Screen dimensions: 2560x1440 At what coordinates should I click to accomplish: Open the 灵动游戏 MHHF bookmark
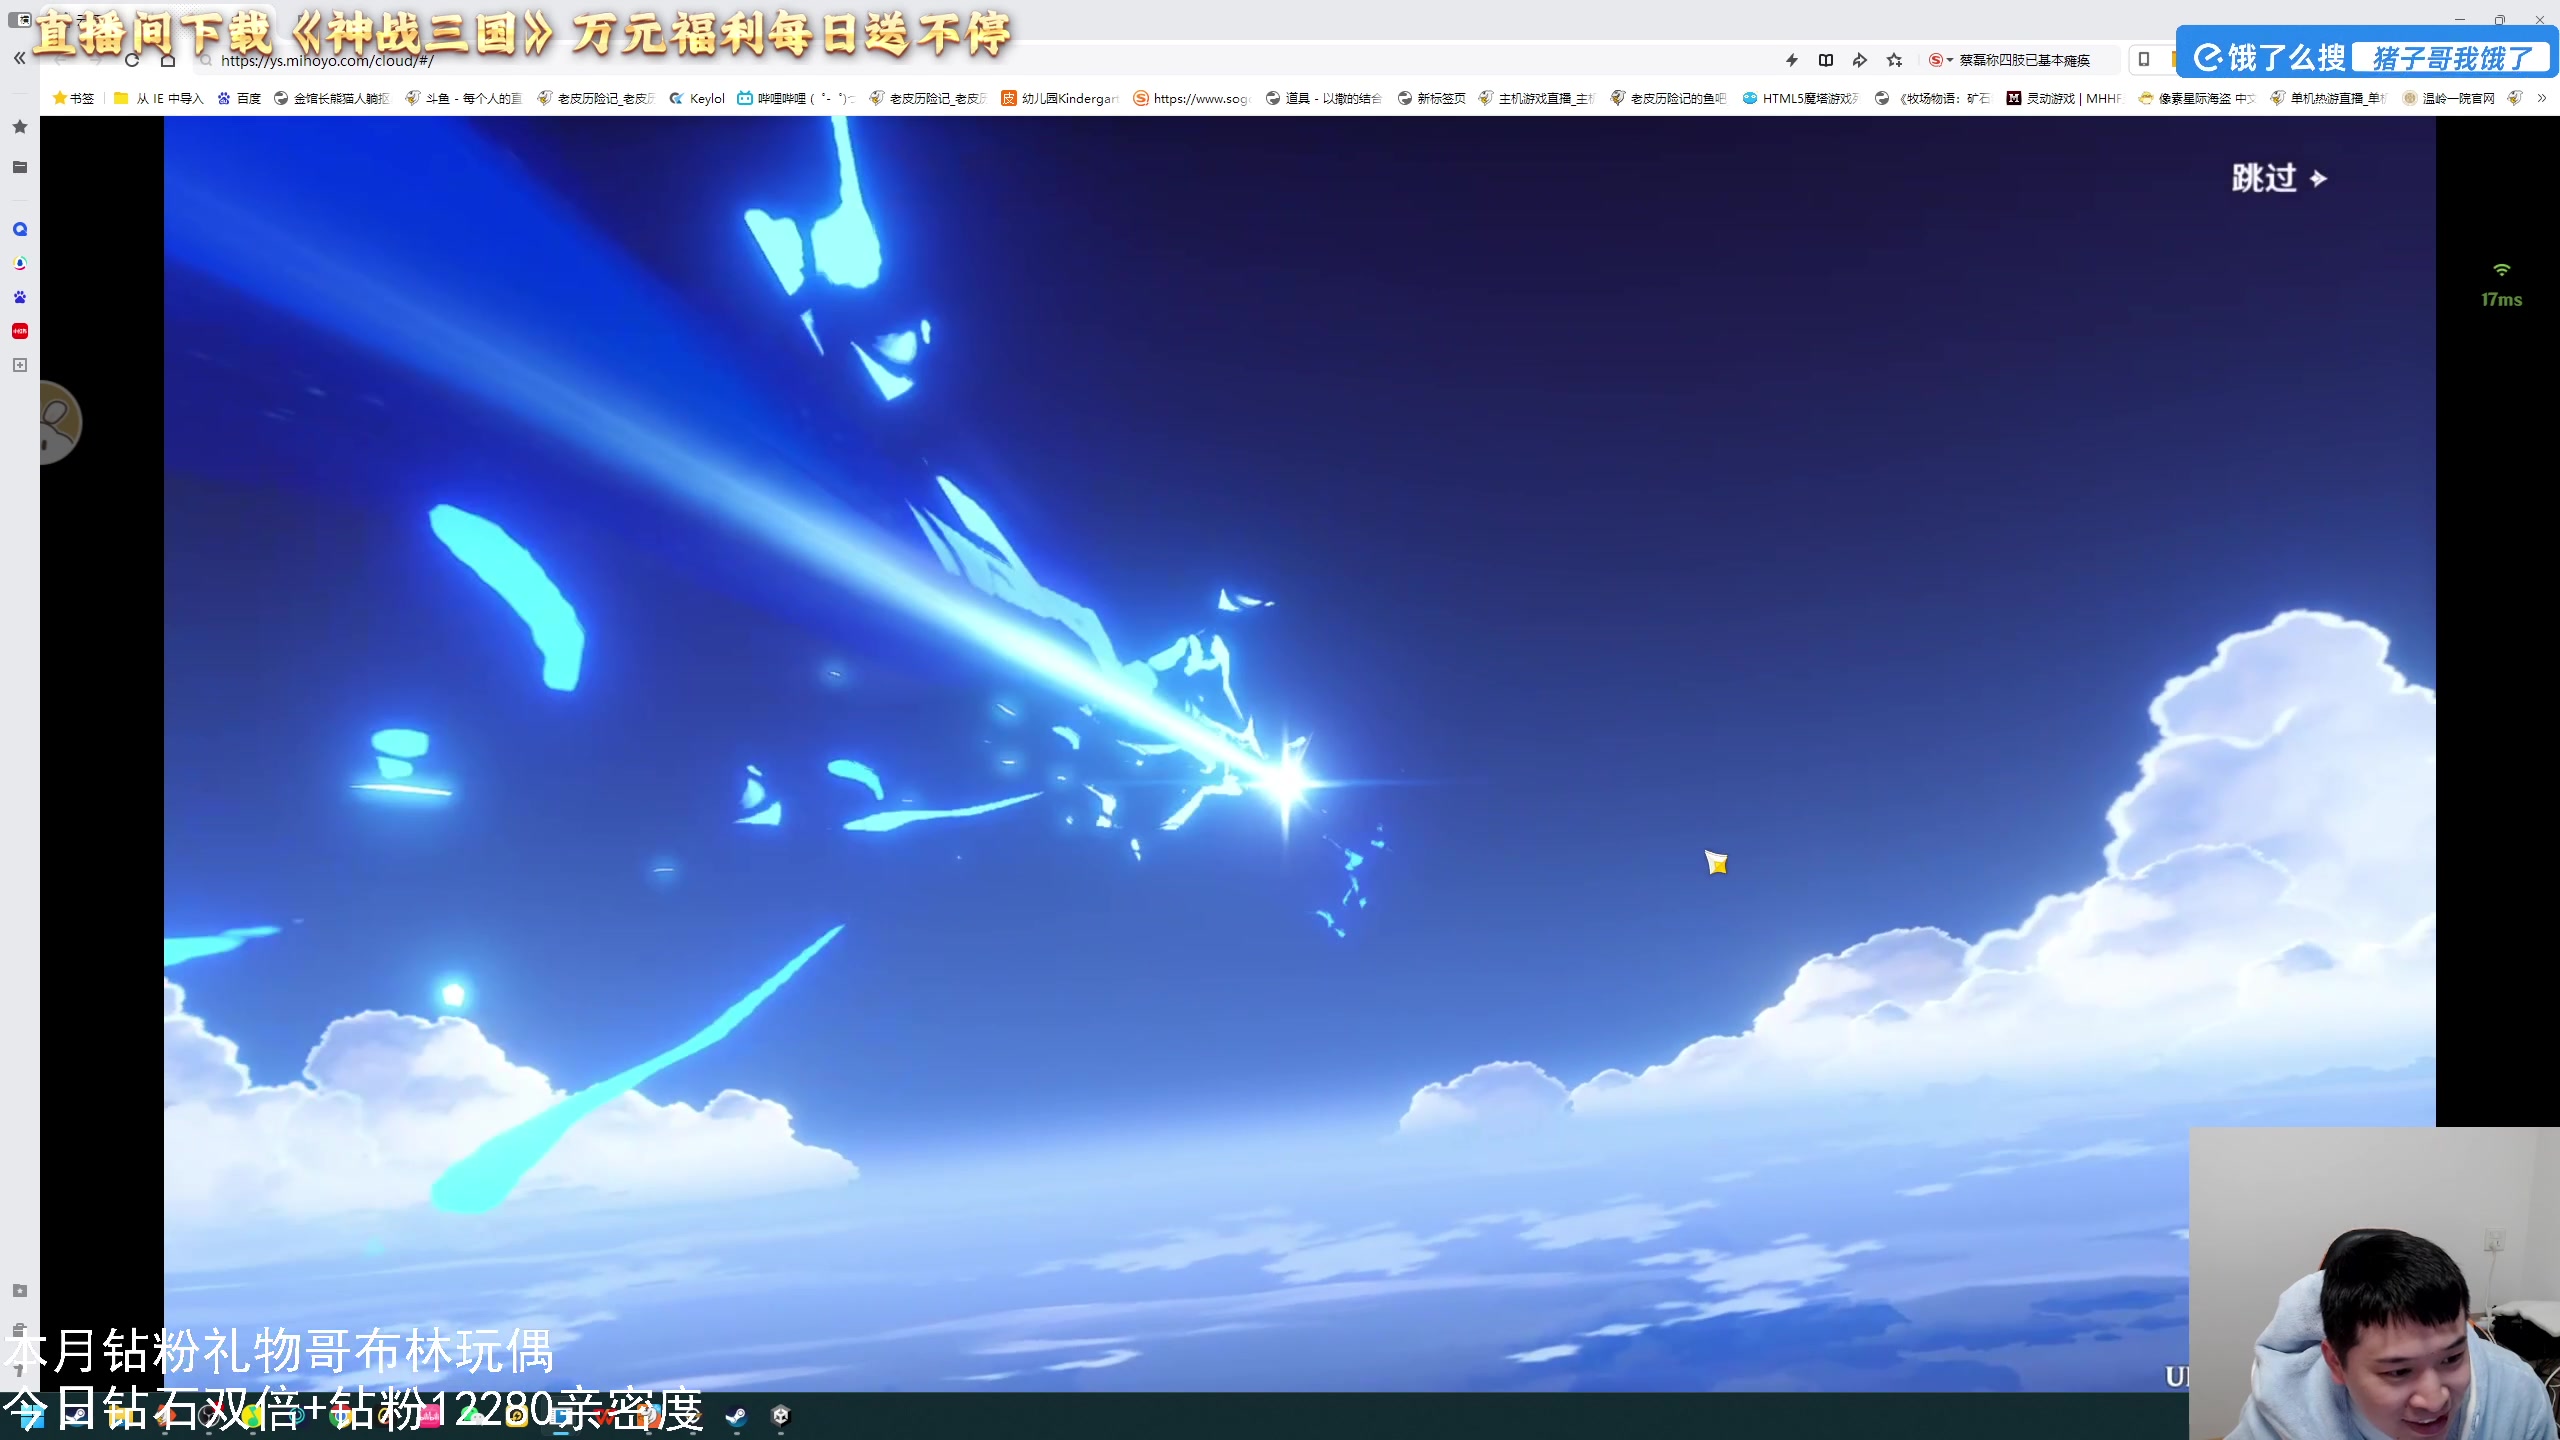tap(2063, 98)
